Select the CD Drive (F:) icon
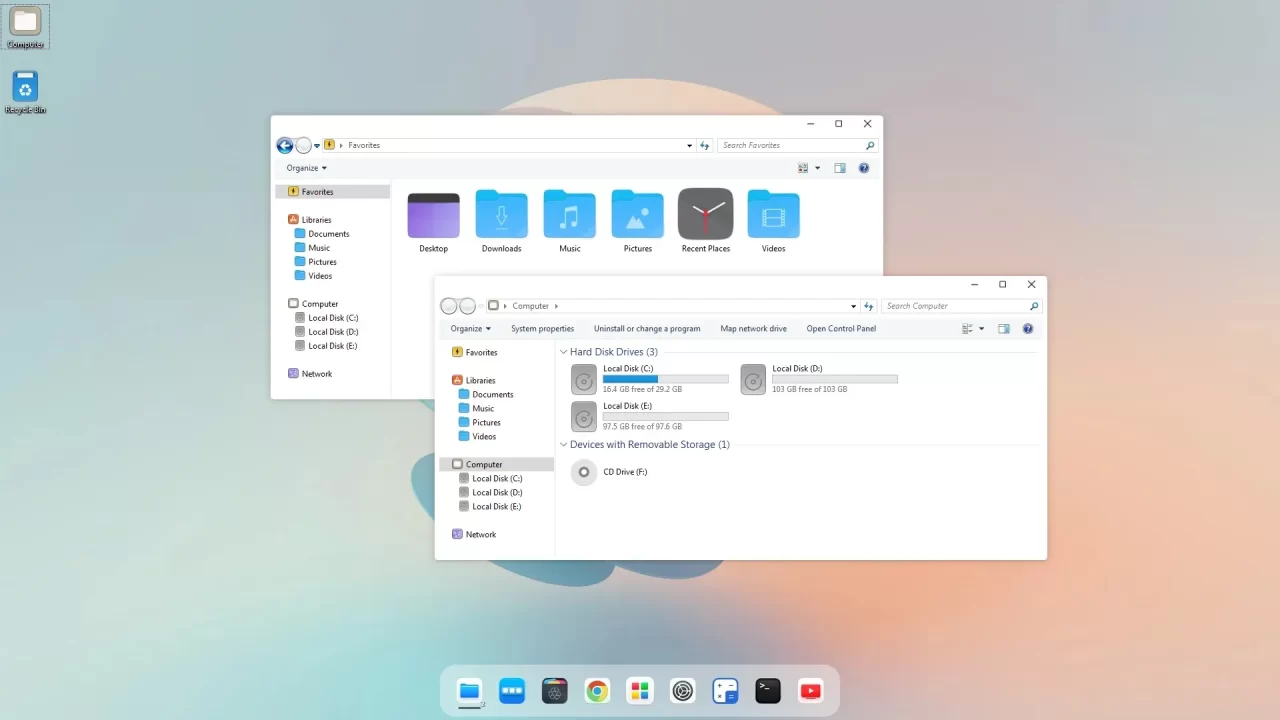This screenshot has height=720, width=1280. point(584,472)
